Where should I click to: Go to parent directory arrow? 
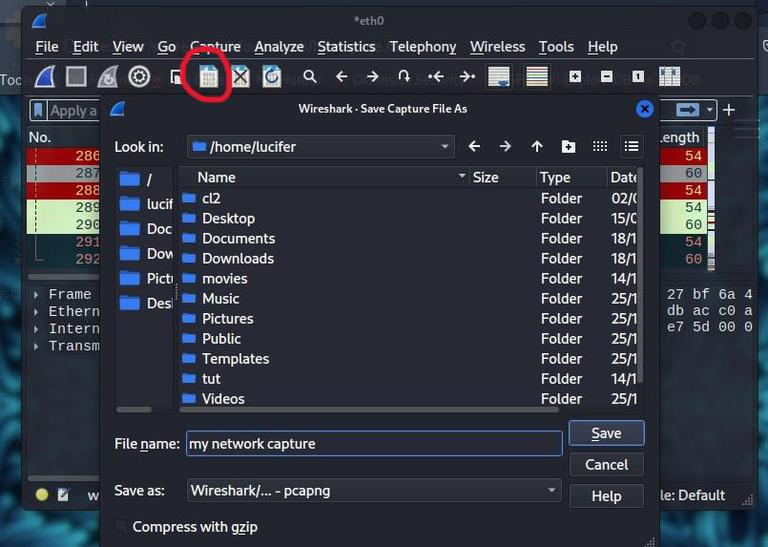pos(537,146)
